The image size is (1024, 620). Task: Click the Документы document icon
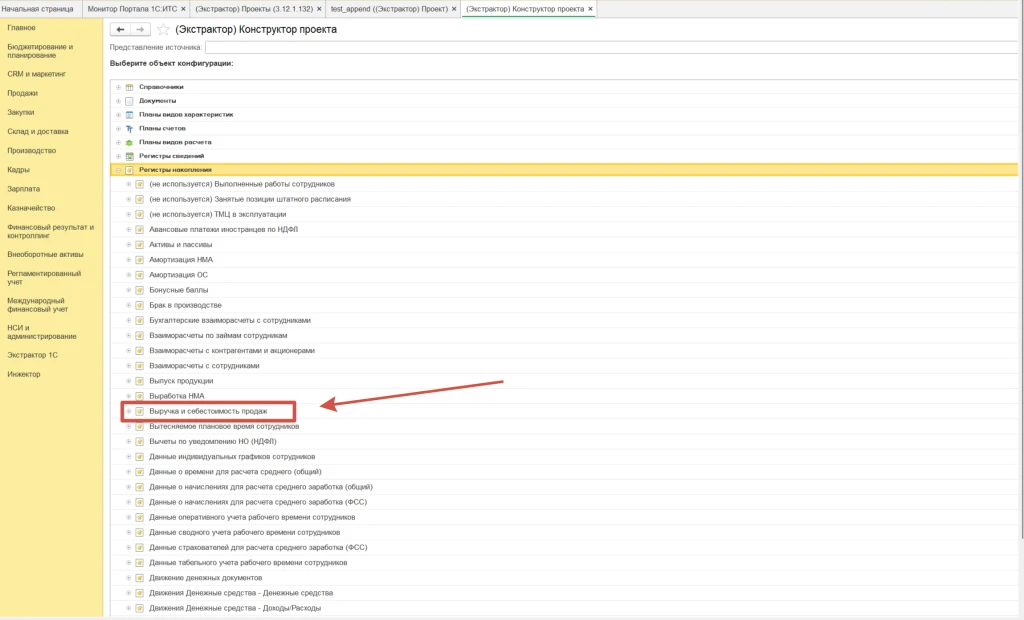point(129,101)
